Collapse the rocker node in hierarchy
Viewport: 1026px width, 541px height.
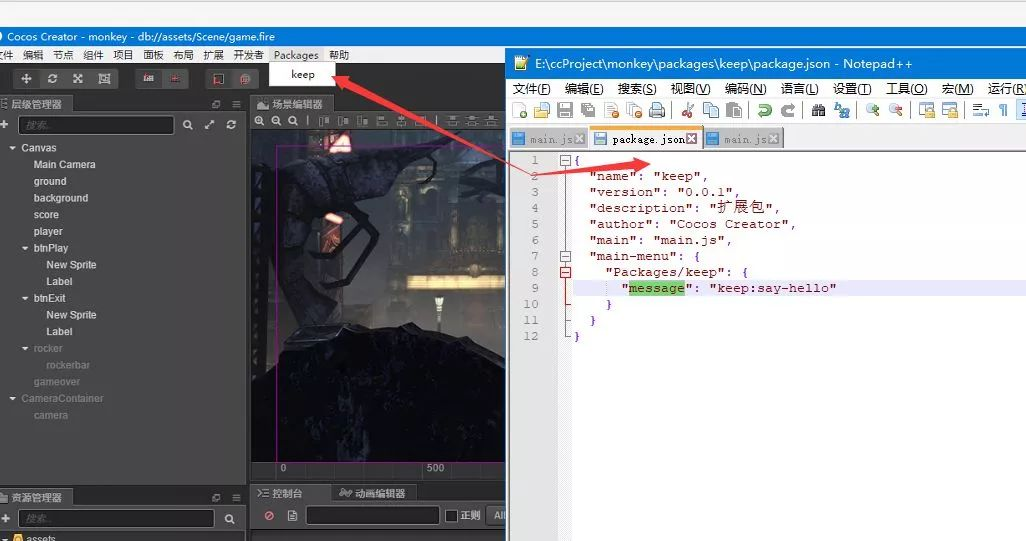[x=26, y=349]
